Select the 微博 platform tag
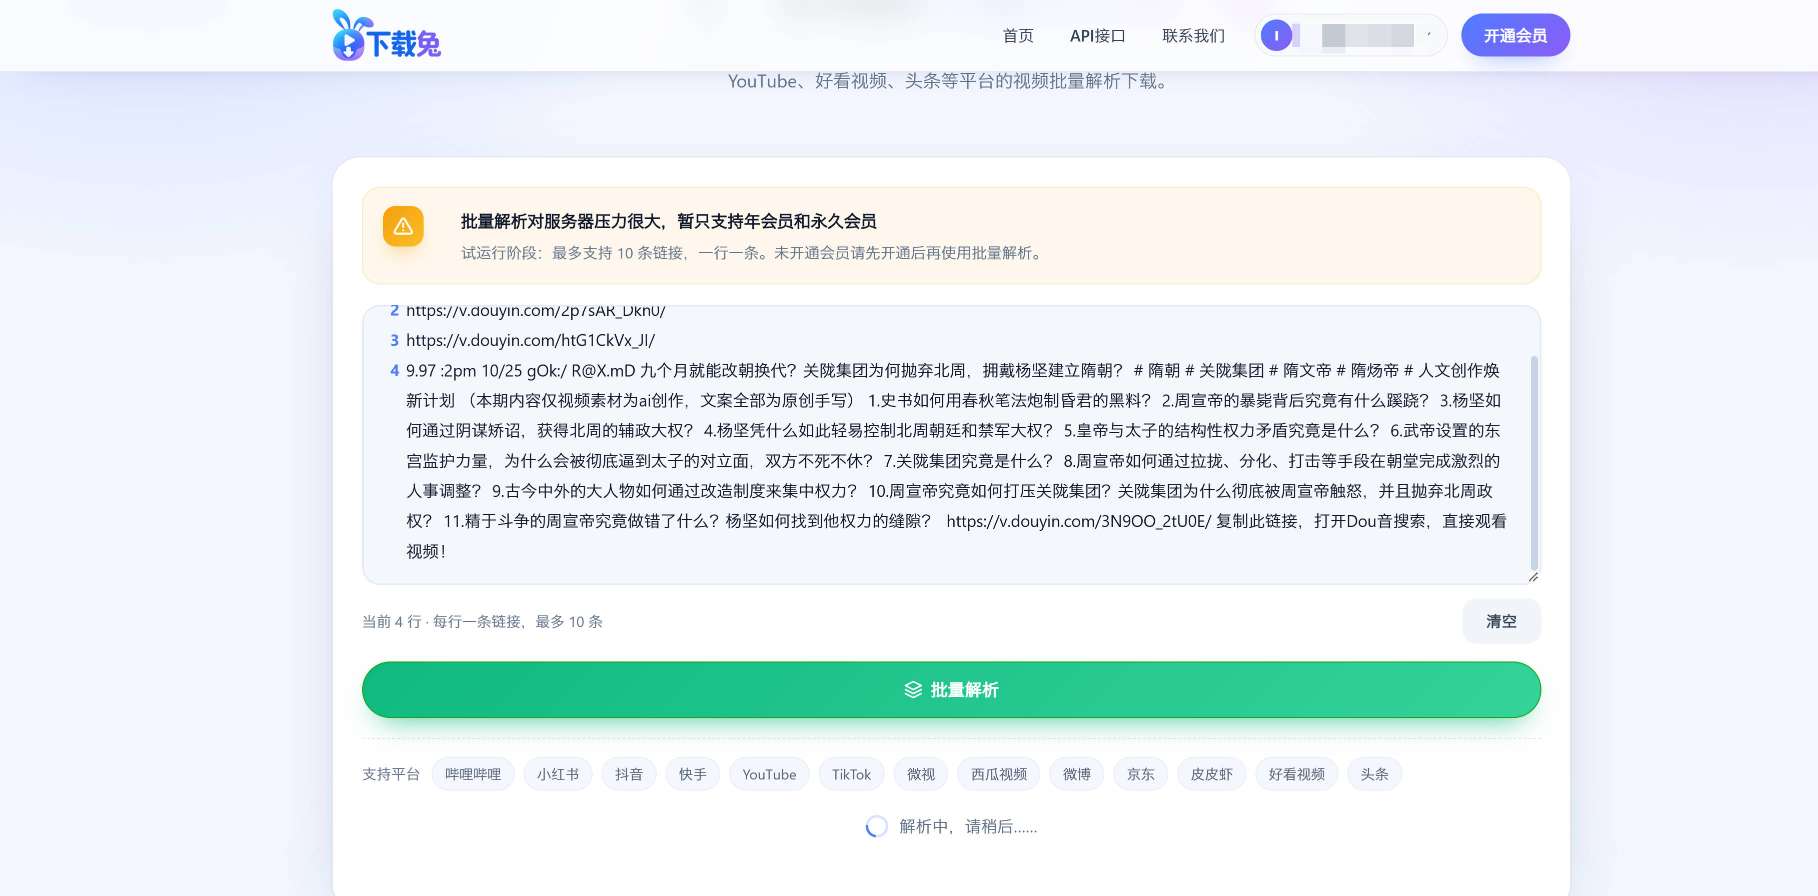1818x896 pixels. [x=1077, y=774]
